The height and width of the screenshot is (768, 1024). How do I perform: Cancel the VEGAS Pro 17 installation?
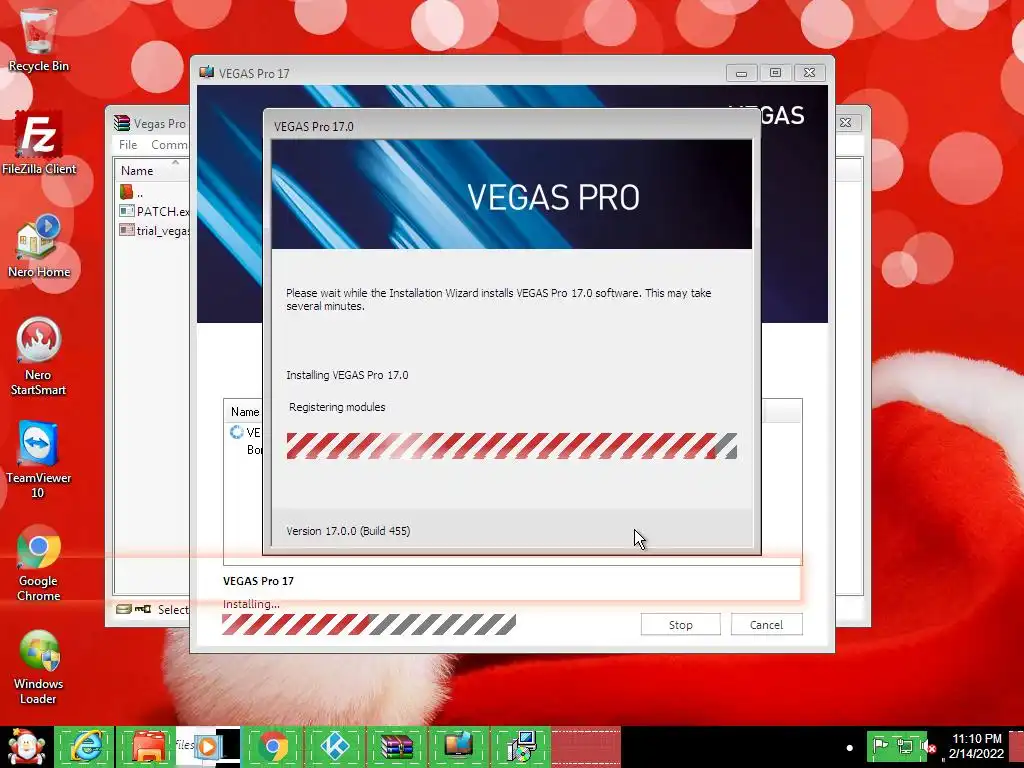click(766, 624)
